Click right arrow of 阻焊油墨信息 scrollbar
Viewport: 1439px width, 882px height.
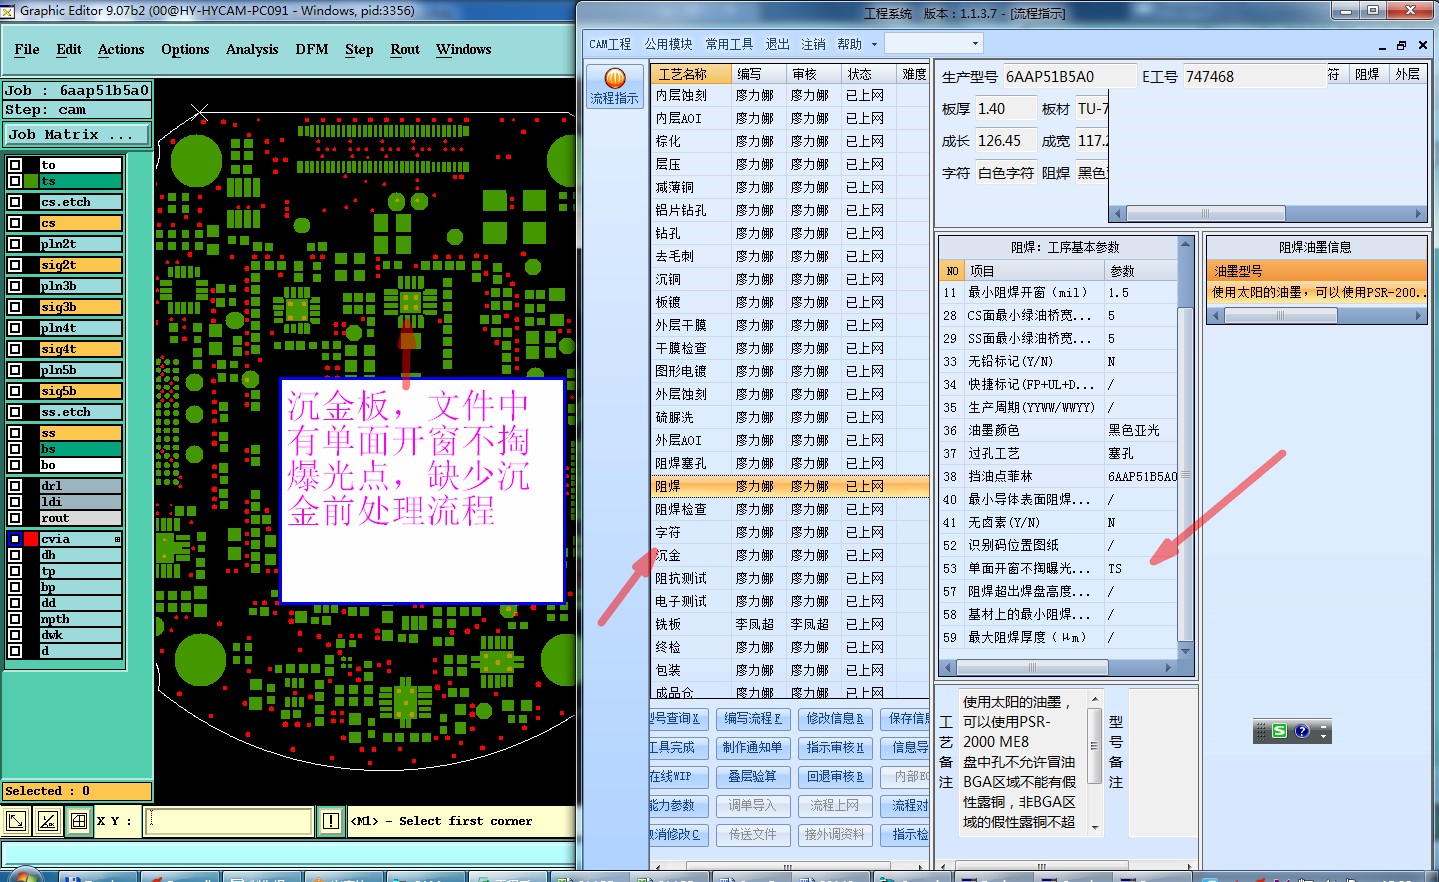click(1418, 315)
